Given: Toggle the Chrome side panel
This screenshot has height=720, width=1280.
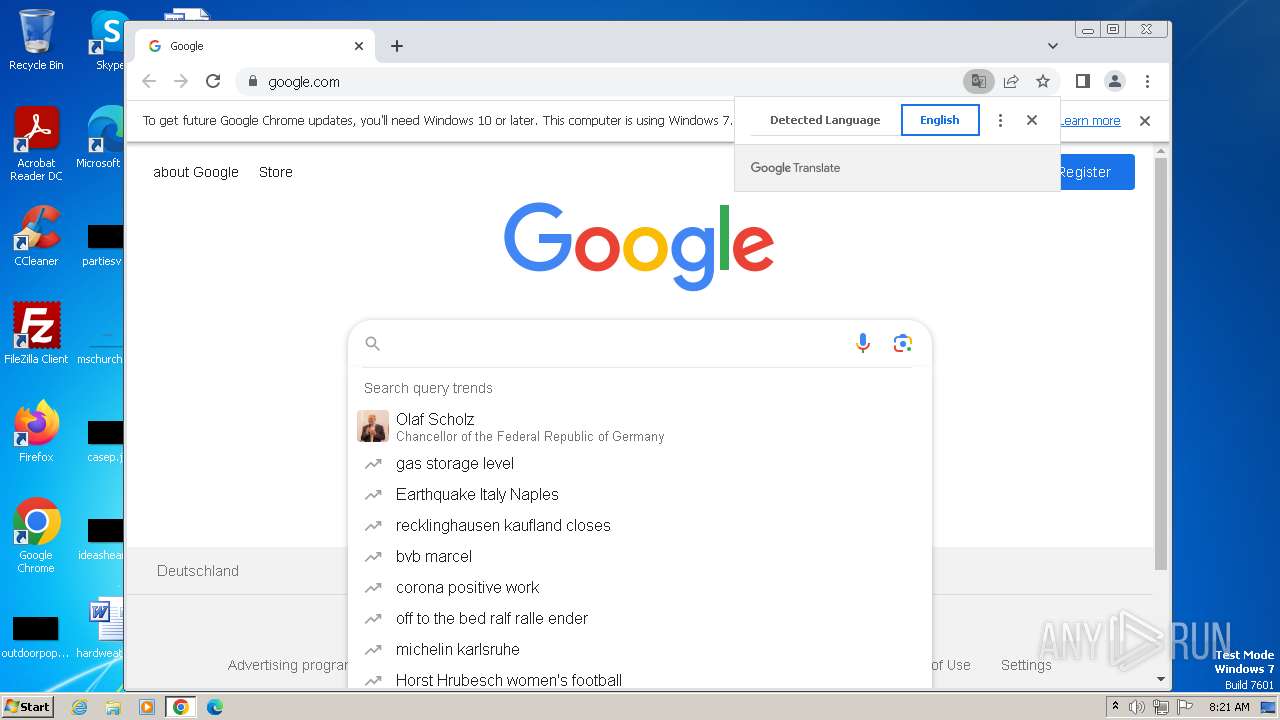Looking at the screenshot, I should pos(1082,82).
